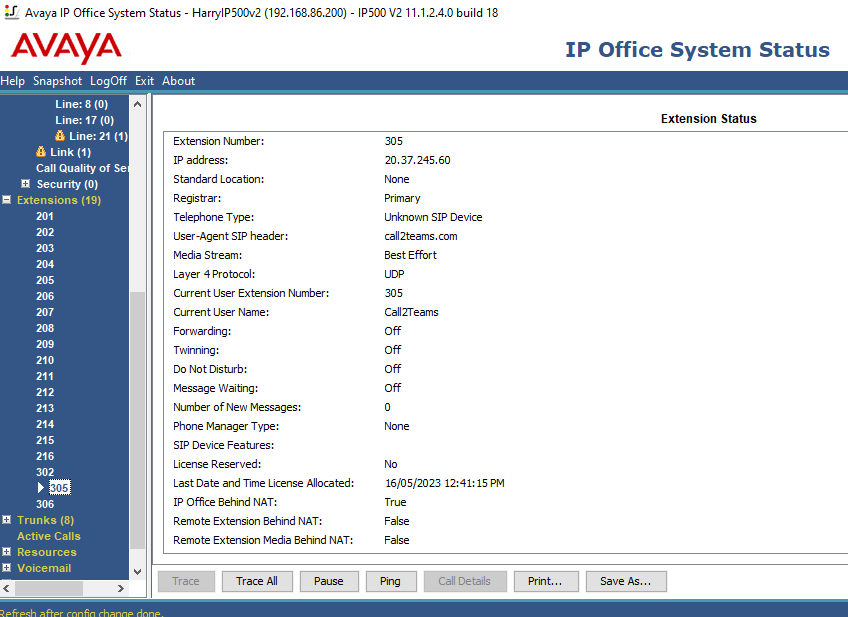Select Line: 8 (0) in the tree
Screen dimensions: 848x617
82,104
